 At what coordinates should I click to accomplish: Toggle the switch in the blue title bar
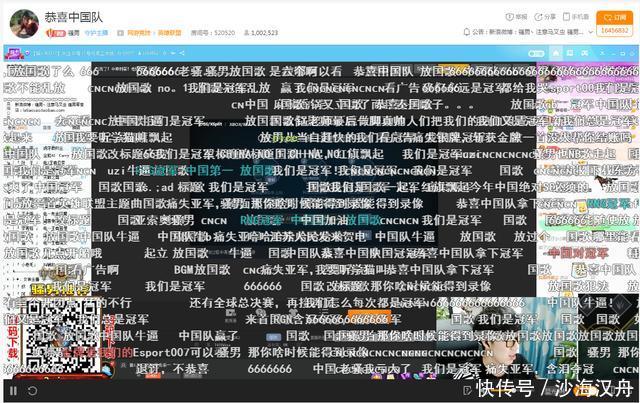[x=536, y=53]
